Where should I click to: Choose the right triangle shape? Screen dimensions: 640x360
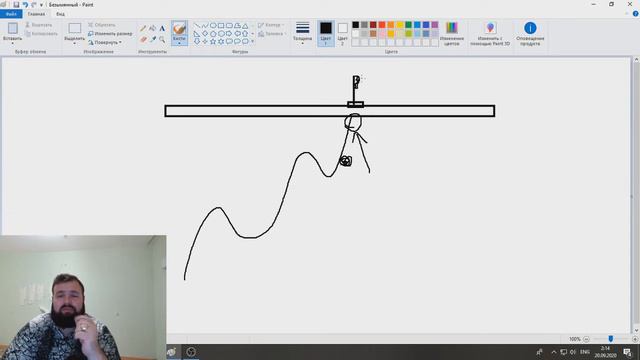point(197,33)
